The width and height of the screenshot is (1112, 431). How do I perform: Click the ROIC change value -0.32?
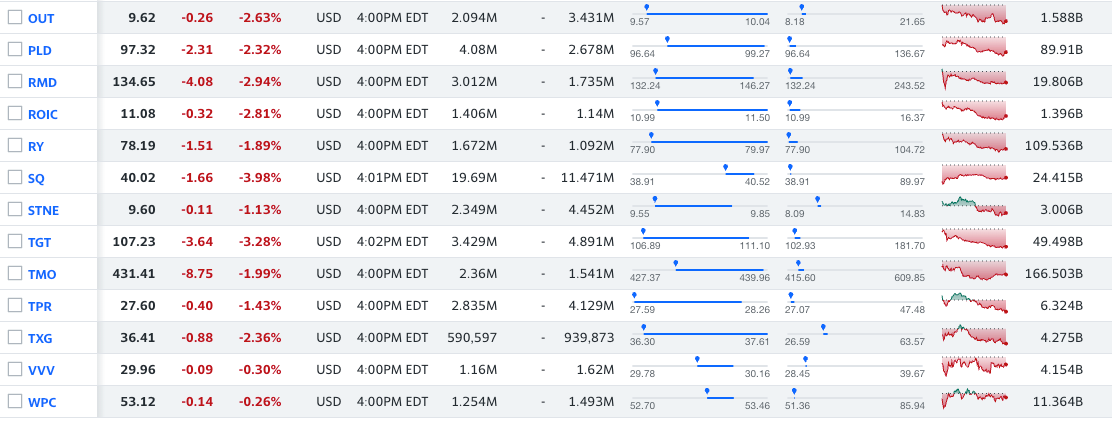(196, 114)
